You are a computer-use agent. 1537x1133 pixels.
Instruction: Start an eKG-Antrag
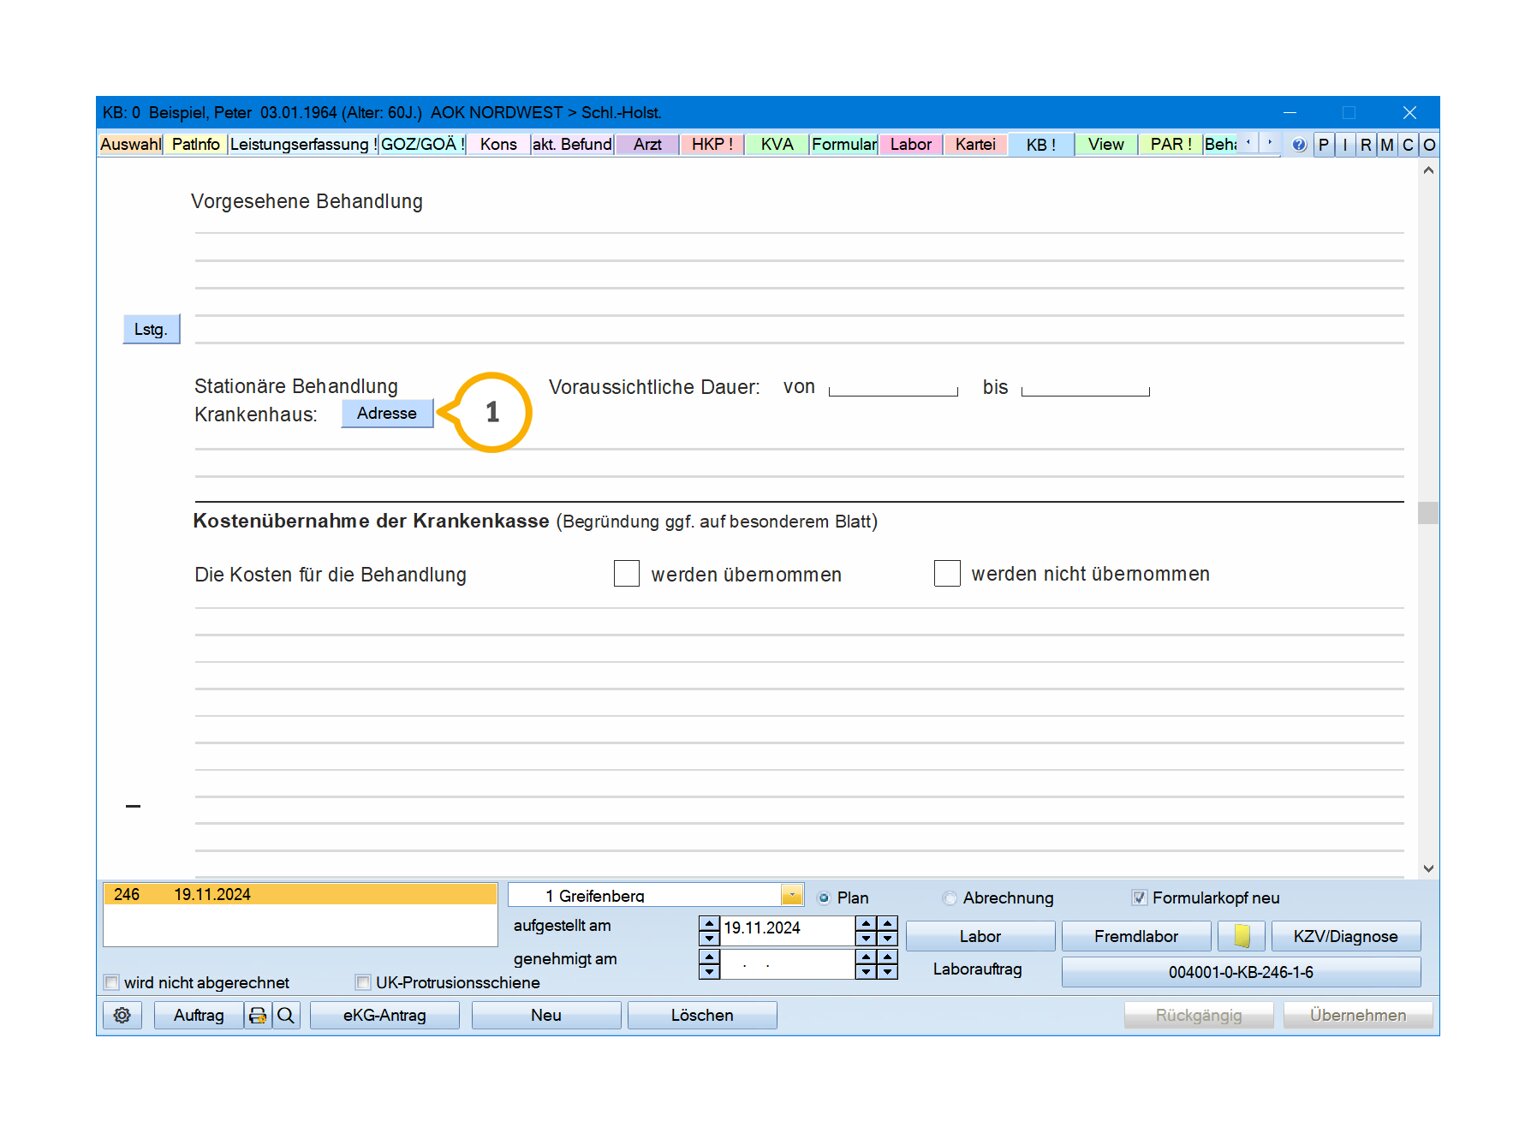click(385, 1015)
